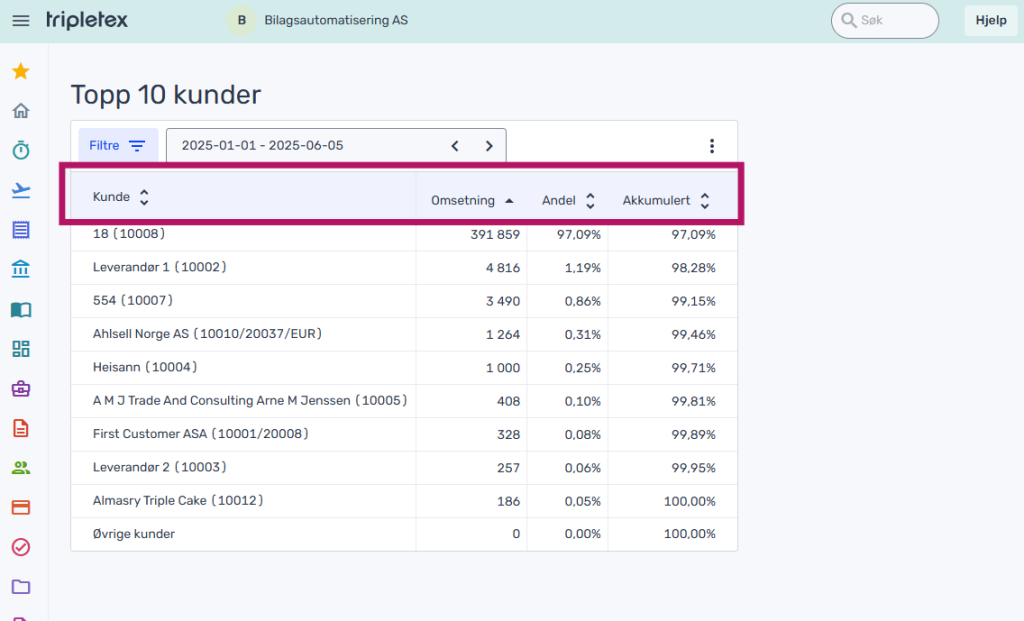Open the Filtre filter panel
This screenshot has width=1024, height=621.
[118, 145]
